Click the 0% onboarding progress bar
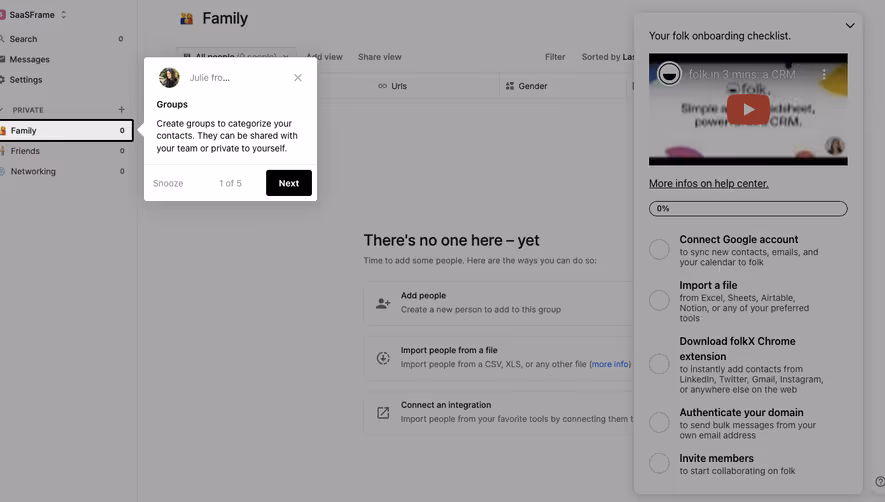The height and width of the screenshot is (502, 885). (748, 208)
